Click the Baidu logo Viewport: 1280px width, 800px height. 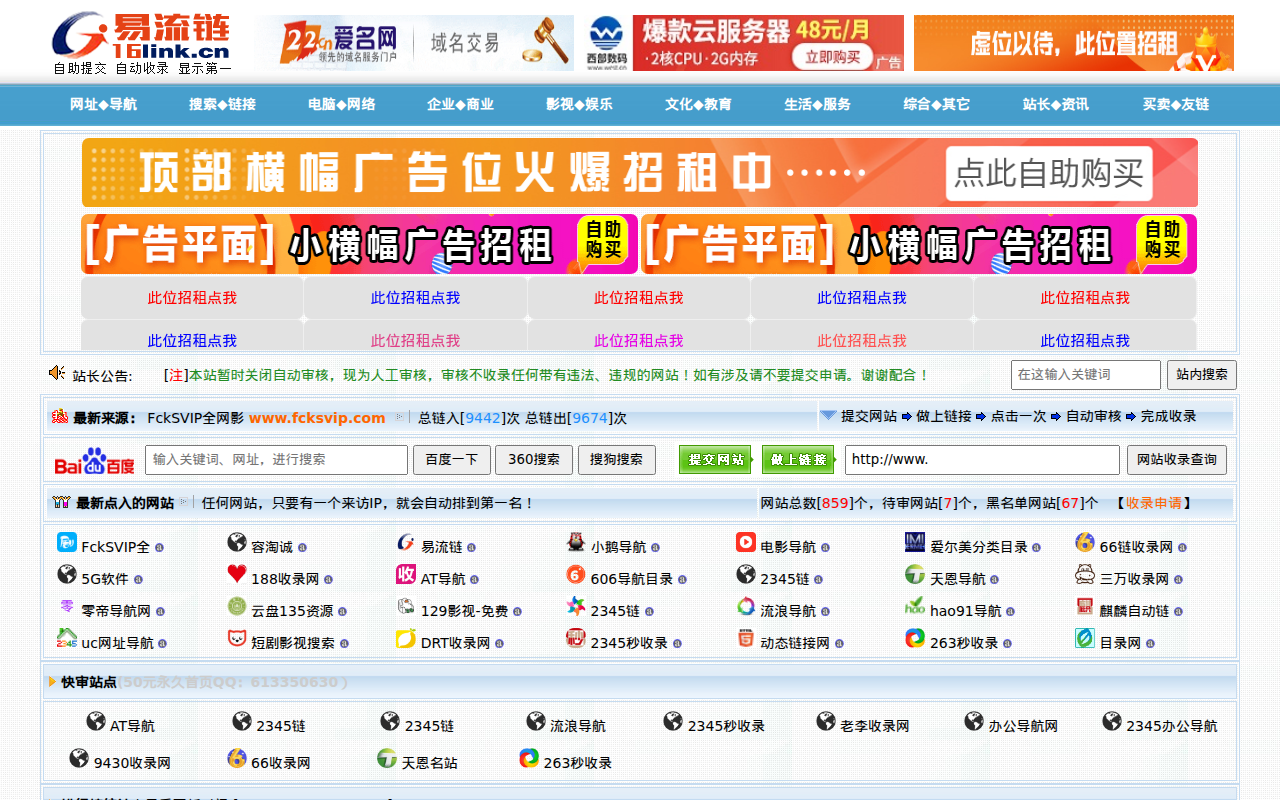click(95, 461)
